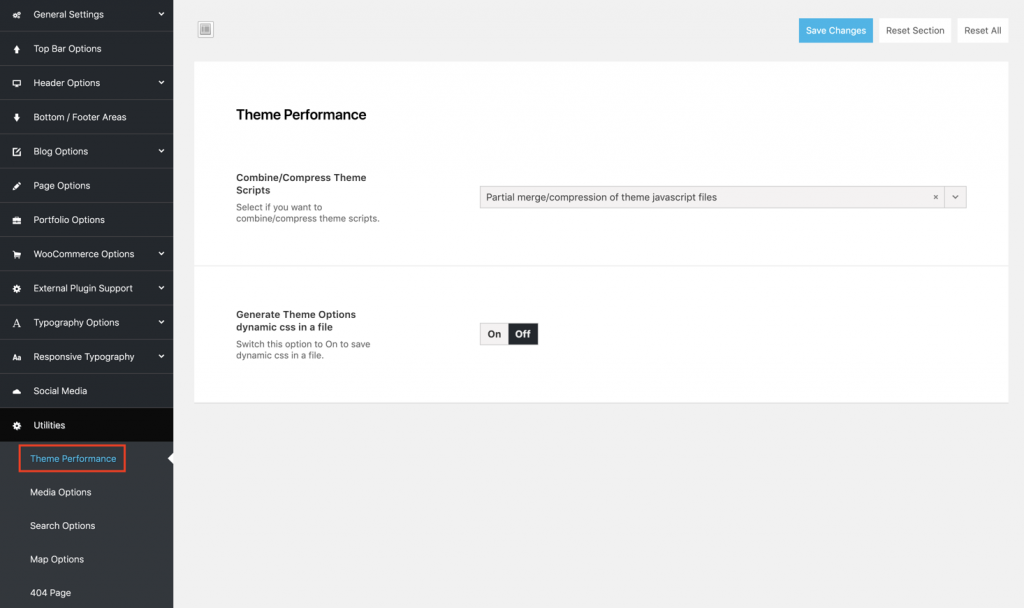Click the Reset Section button
Viewport: 1024px width, 608px height.
click(x=914, y=30)
